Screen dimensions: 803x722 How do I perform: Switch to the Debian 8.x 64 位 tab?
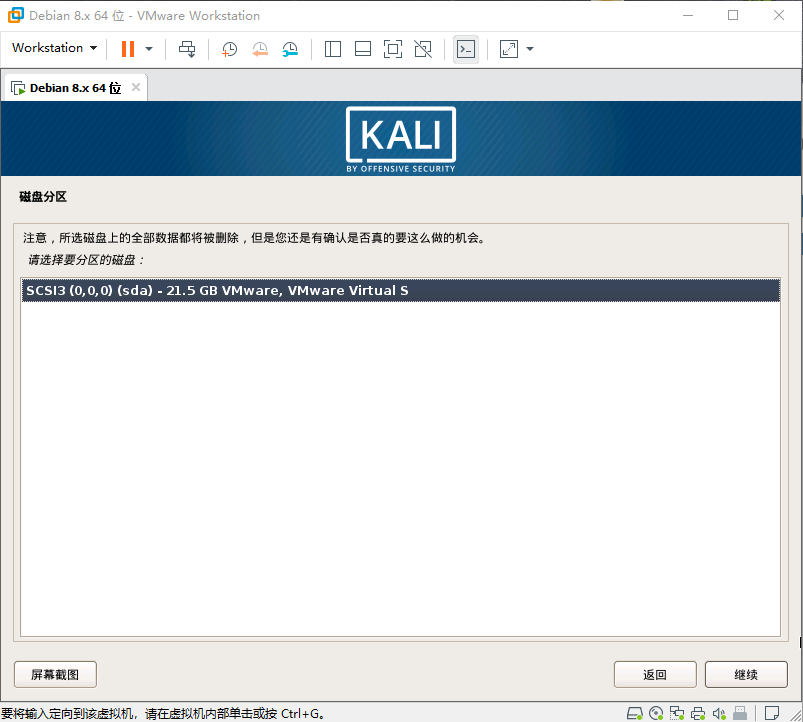pos(75,88)
